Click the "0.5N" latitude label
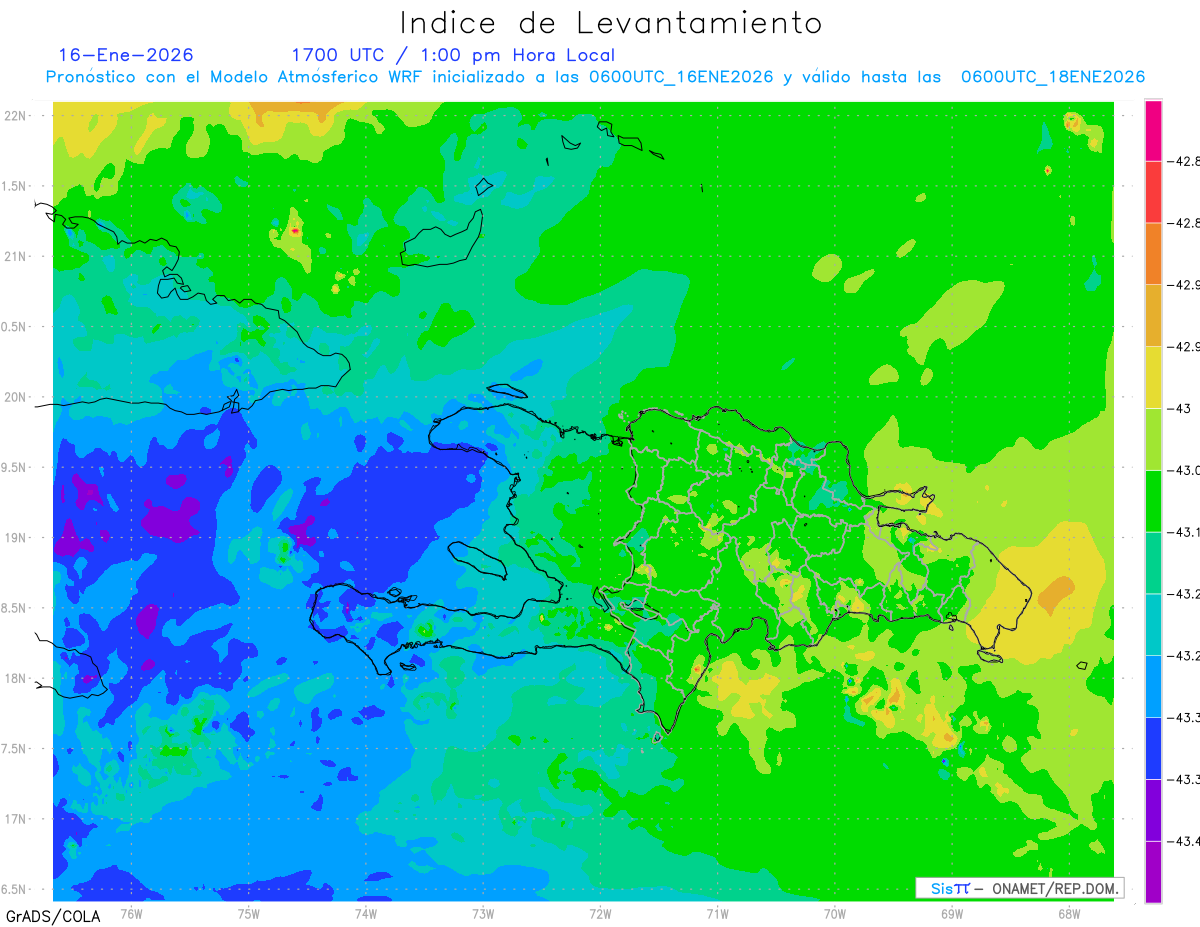Image resolution: width=1200 pixels, height=927 pixels. (x=15, y=328)
